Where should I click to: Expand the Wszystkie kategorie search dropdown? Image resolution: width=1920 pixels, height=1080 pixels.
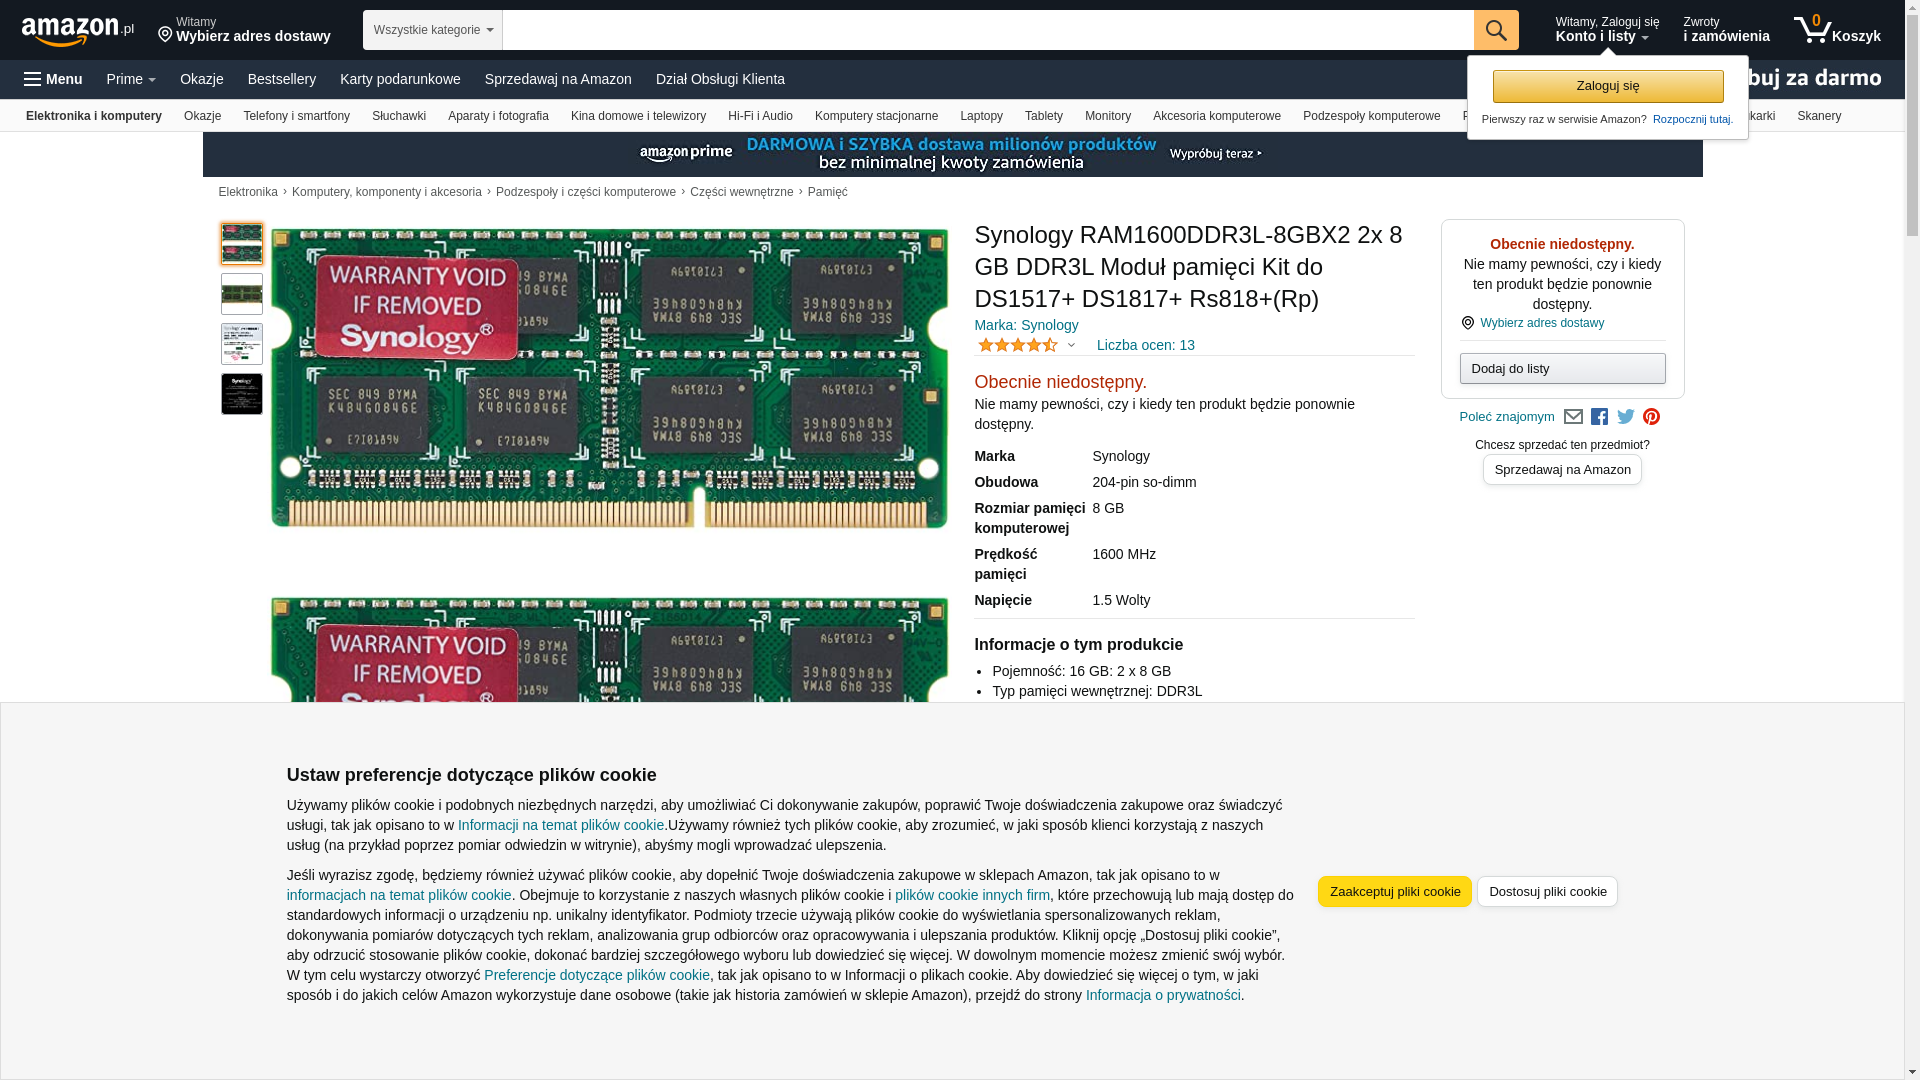(x=432, y=30)
